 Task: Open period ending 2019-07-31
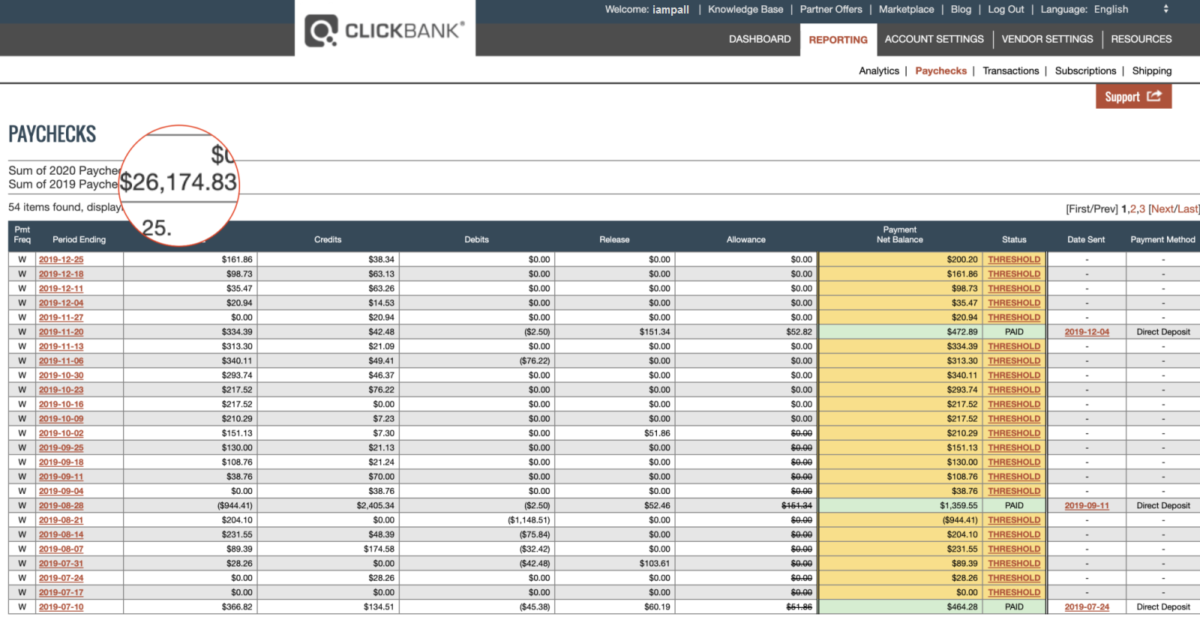pos(61,564)
